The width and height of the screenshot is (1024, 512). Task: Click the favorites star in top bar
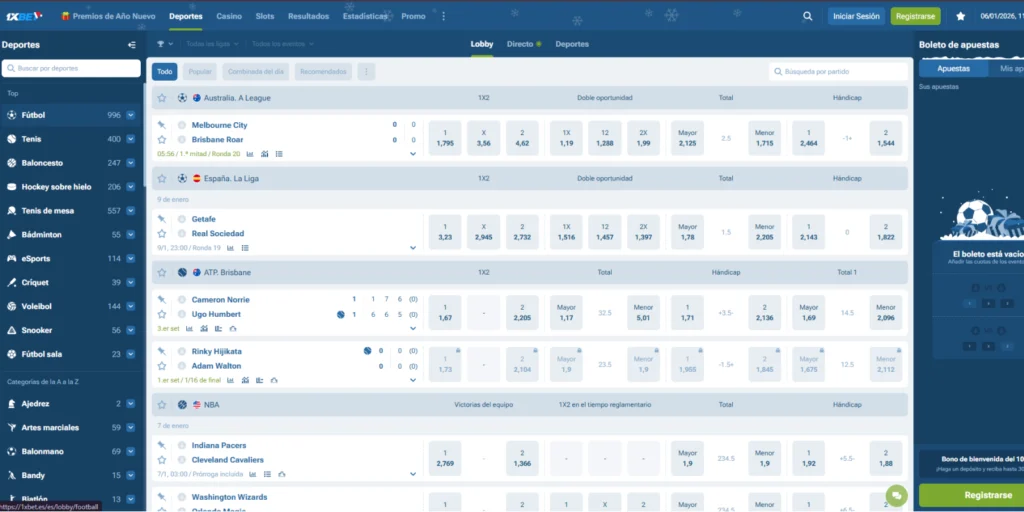[961, 16]
